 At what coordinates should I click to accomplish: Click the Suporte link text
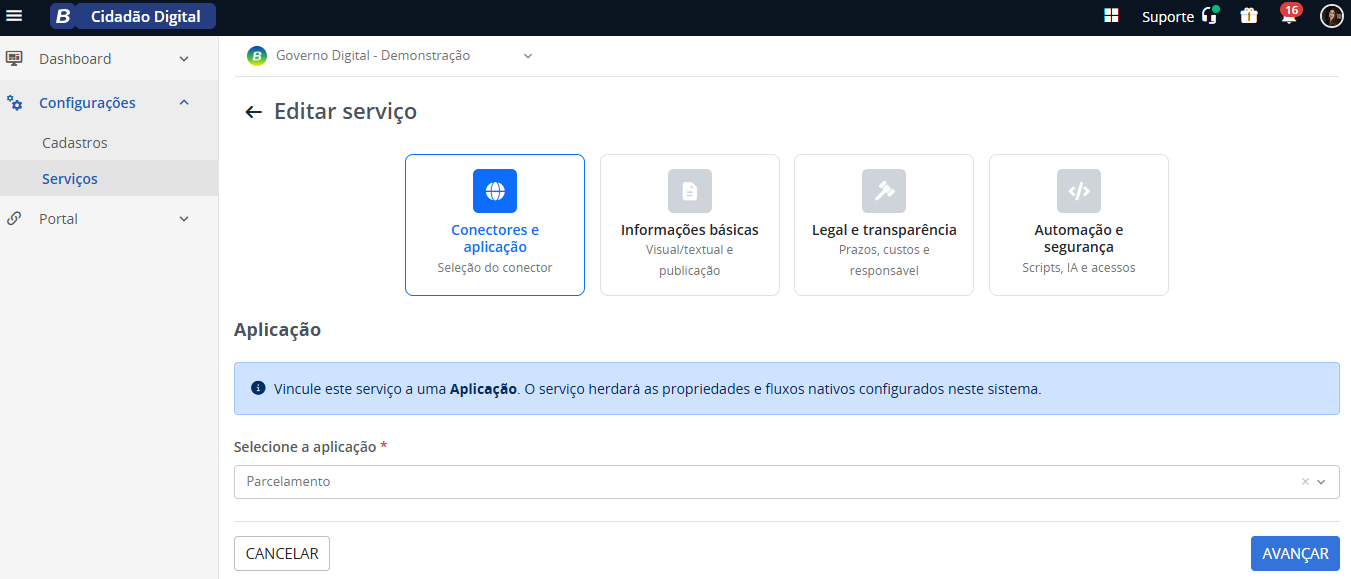(x=1168, y=17)
